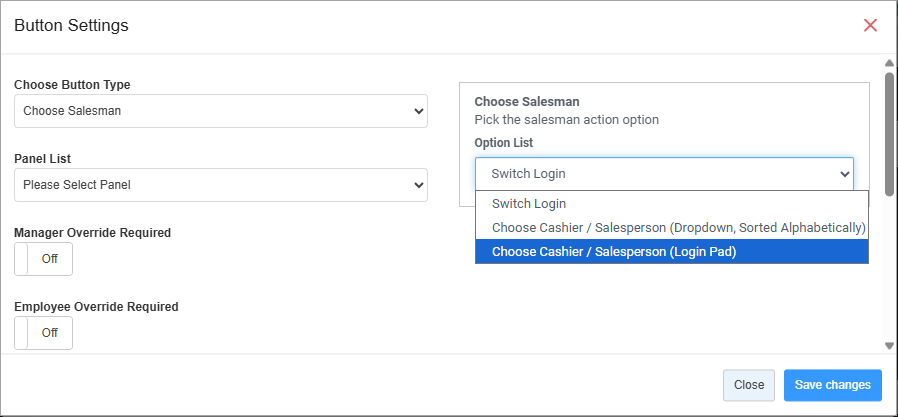This screenshot has width=898, height=417.
Task: Collapse the Option List combo box
Action: tap(664, 173)
